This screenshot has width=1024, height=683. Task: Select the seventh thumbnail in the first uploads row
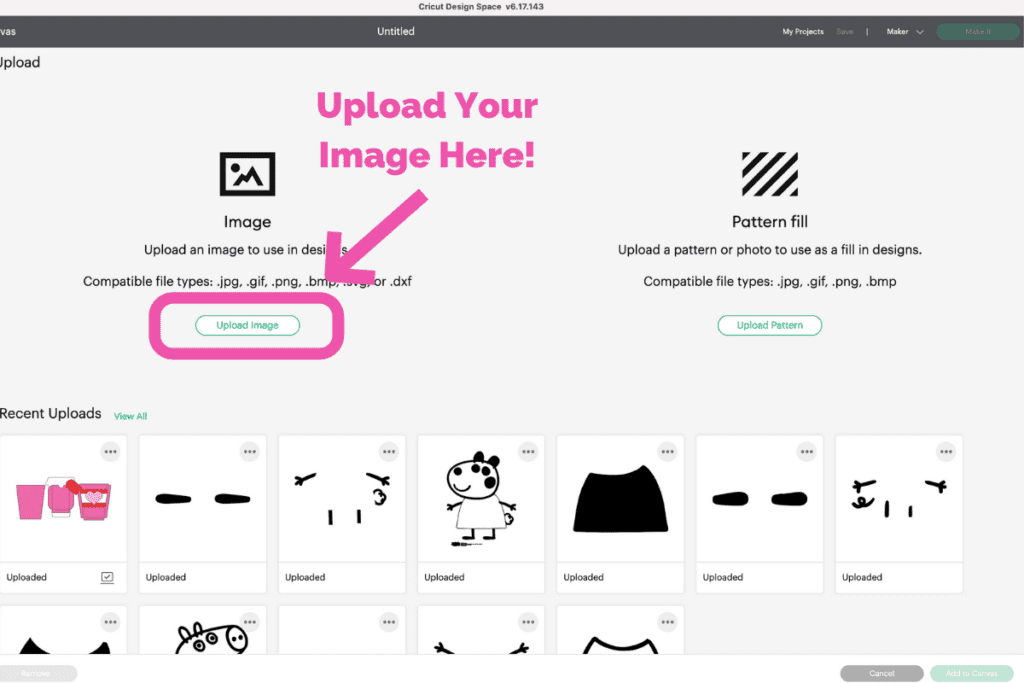click(x=899, y=500)
